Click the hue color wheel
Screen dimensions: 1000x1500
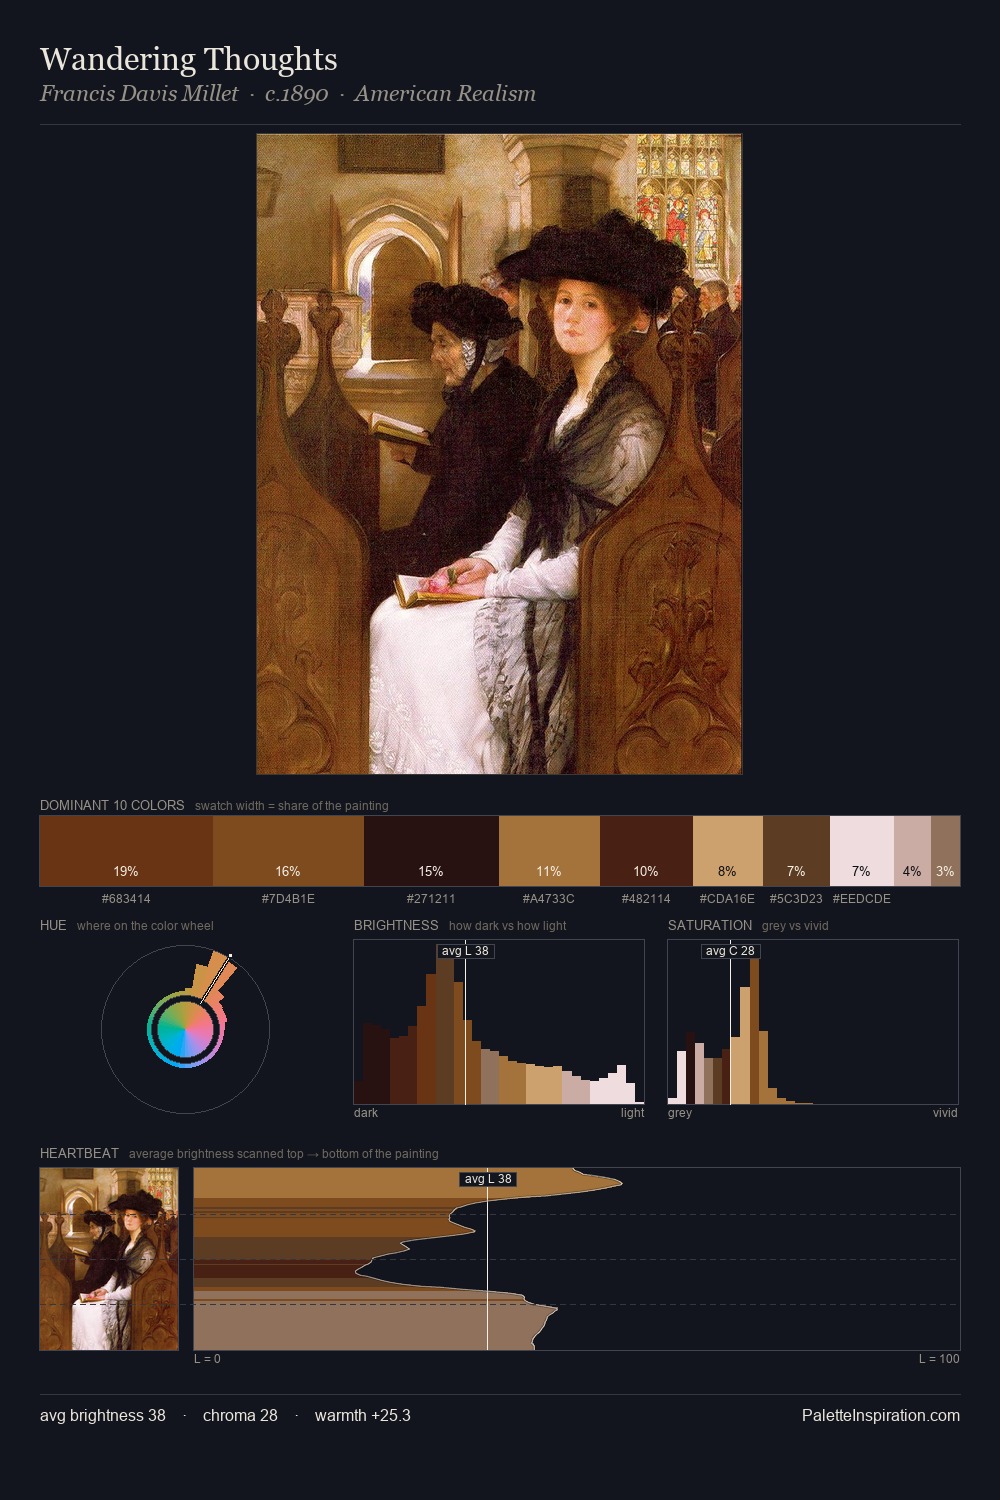[x=185, y=1029]
